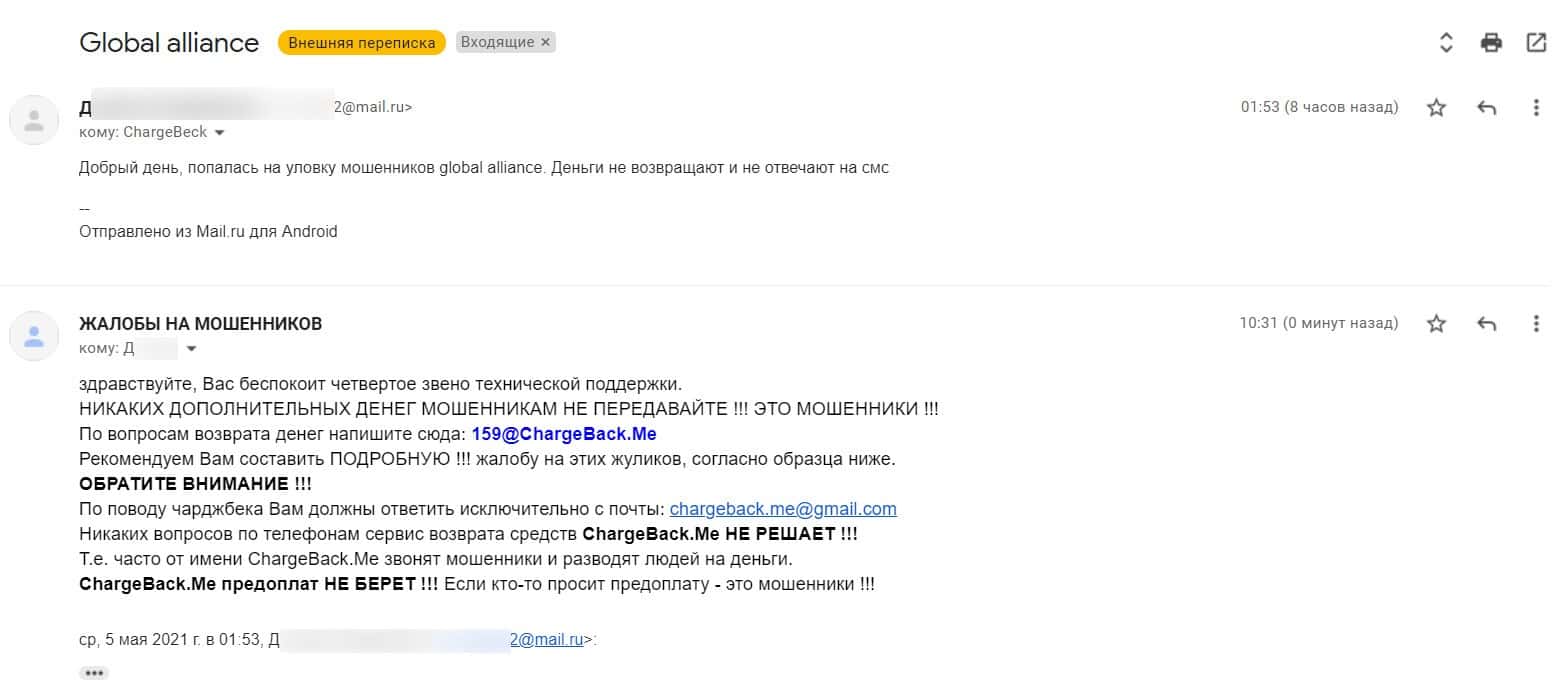The width and height of the screenshot is (1567, 686).
Task: Expand or collapse all messages
Action: [x=1445, y=42]
